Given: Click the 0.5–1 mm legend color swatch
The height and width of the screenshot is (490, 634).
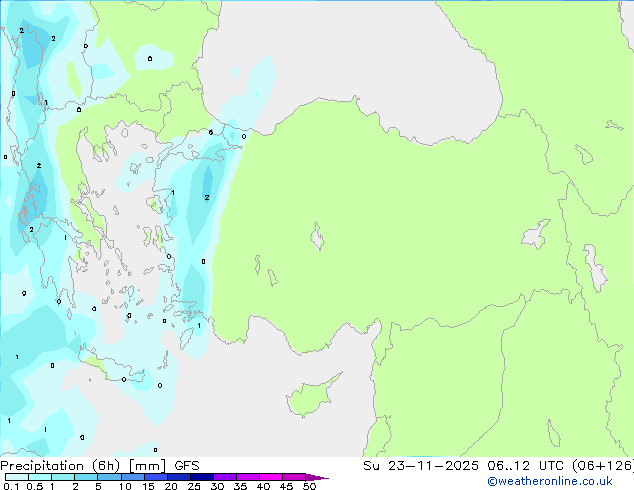Looking at the screenshot, I should click(40, 477).
